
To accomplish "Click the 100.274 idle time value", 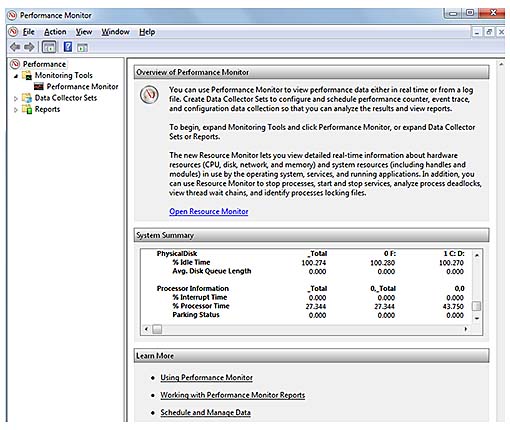I will coord(314,263).
